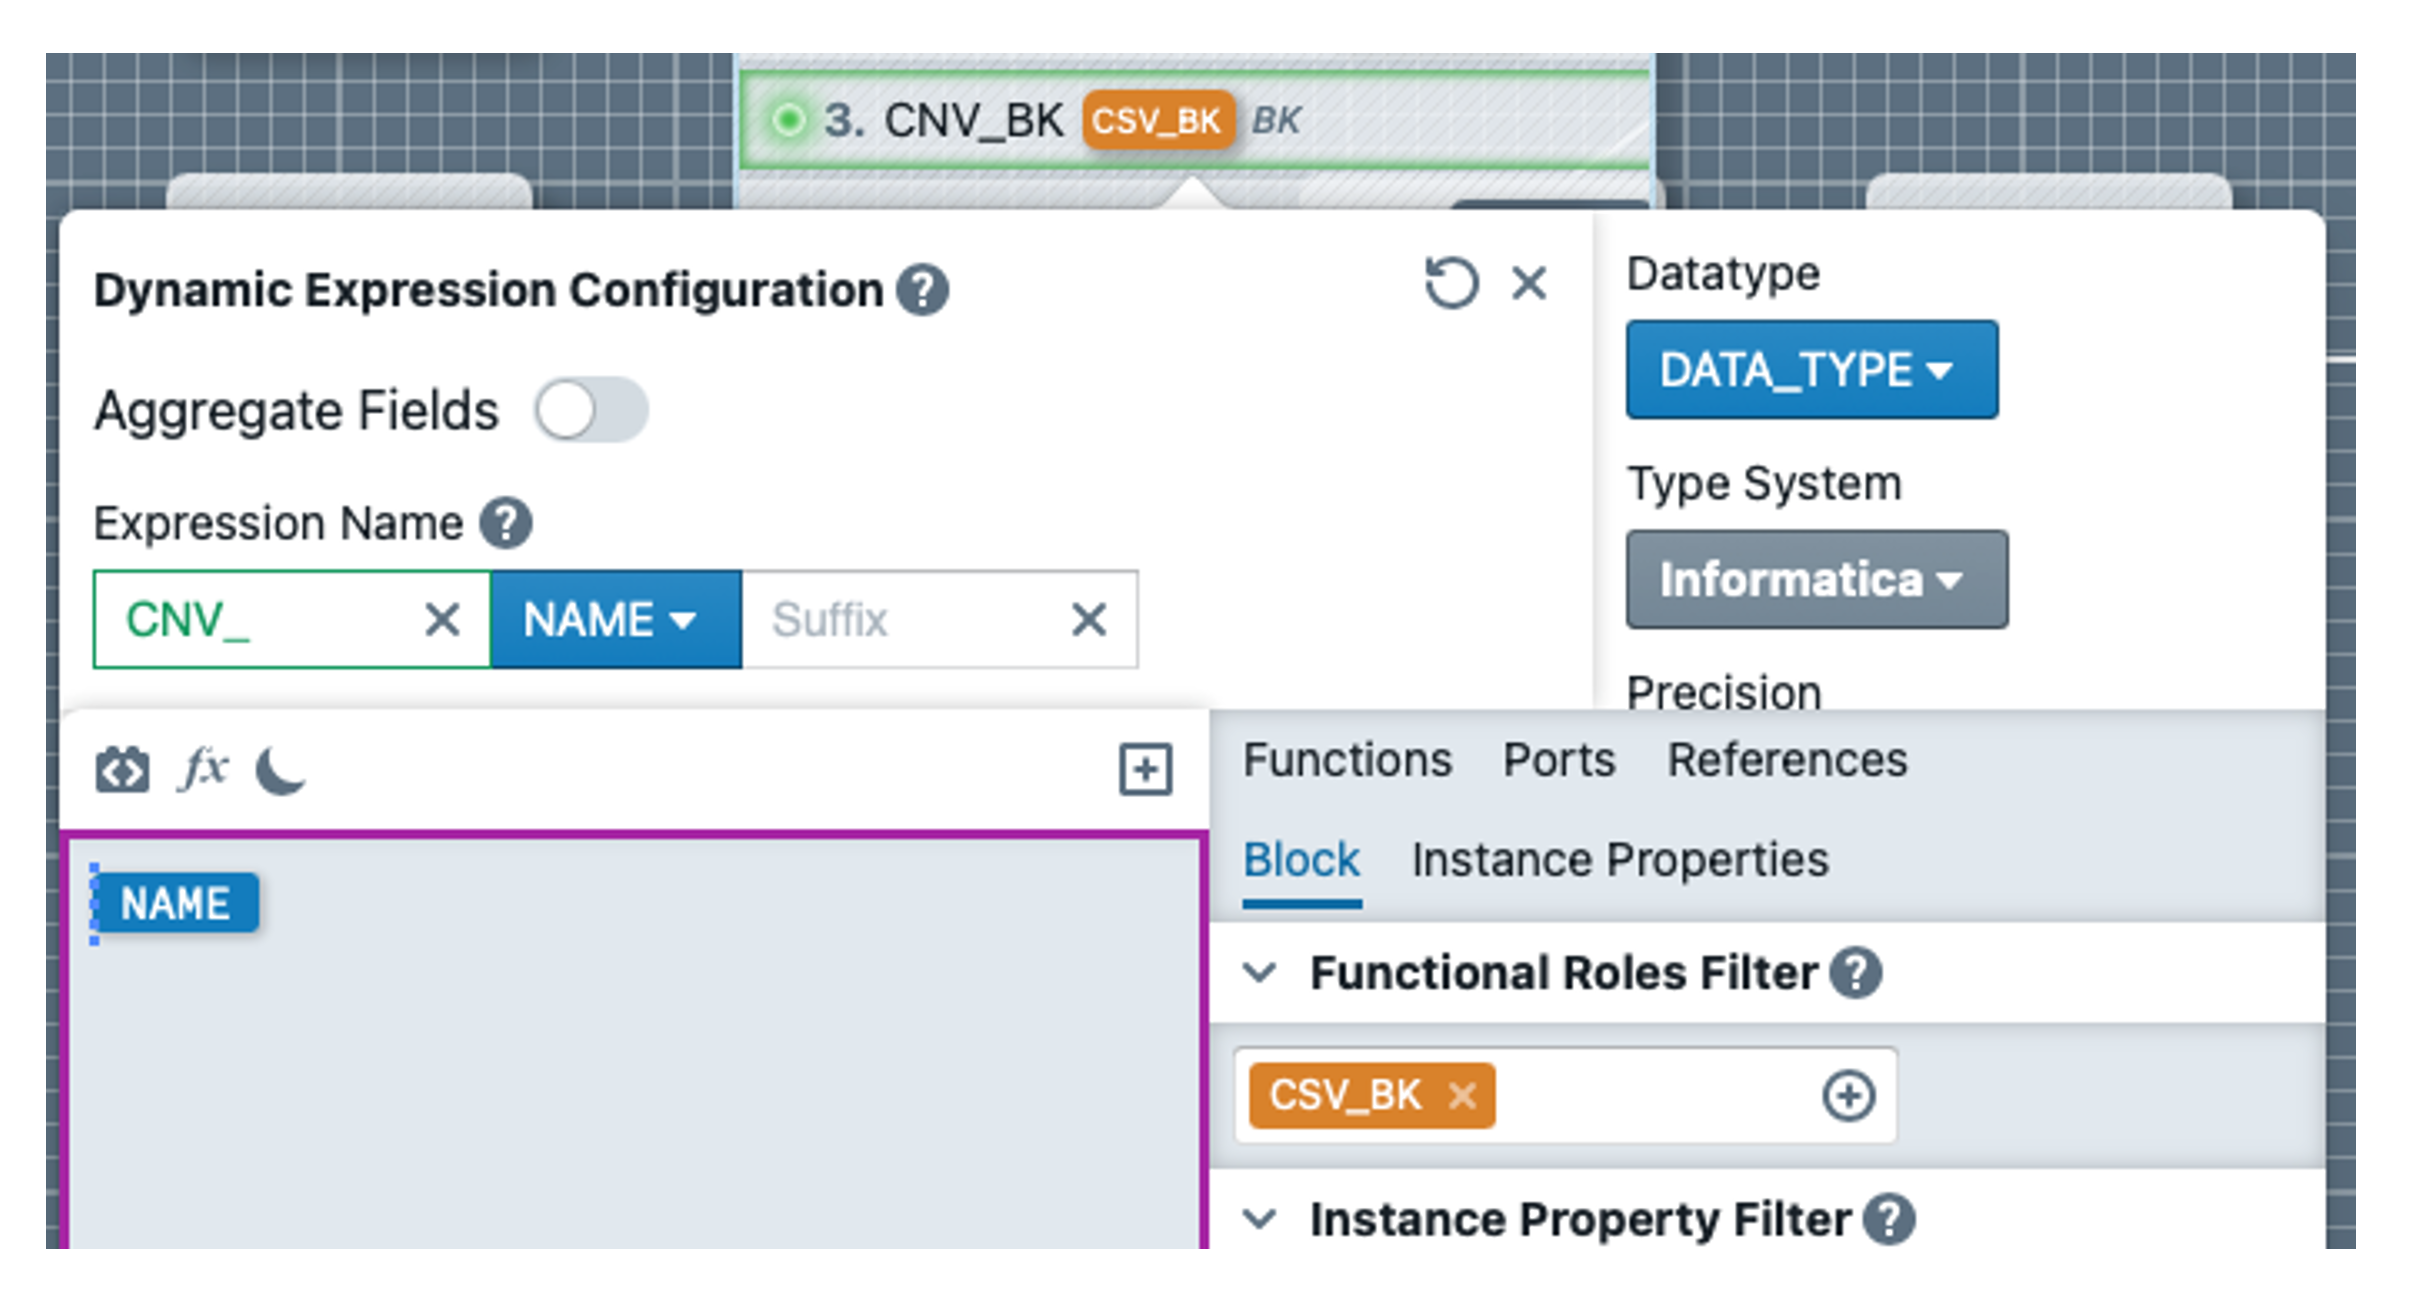Viewport: 2411px width, 1307px height.
Task: Open the Informatica type system dropdown
Action: click(x=1815, y=580)
